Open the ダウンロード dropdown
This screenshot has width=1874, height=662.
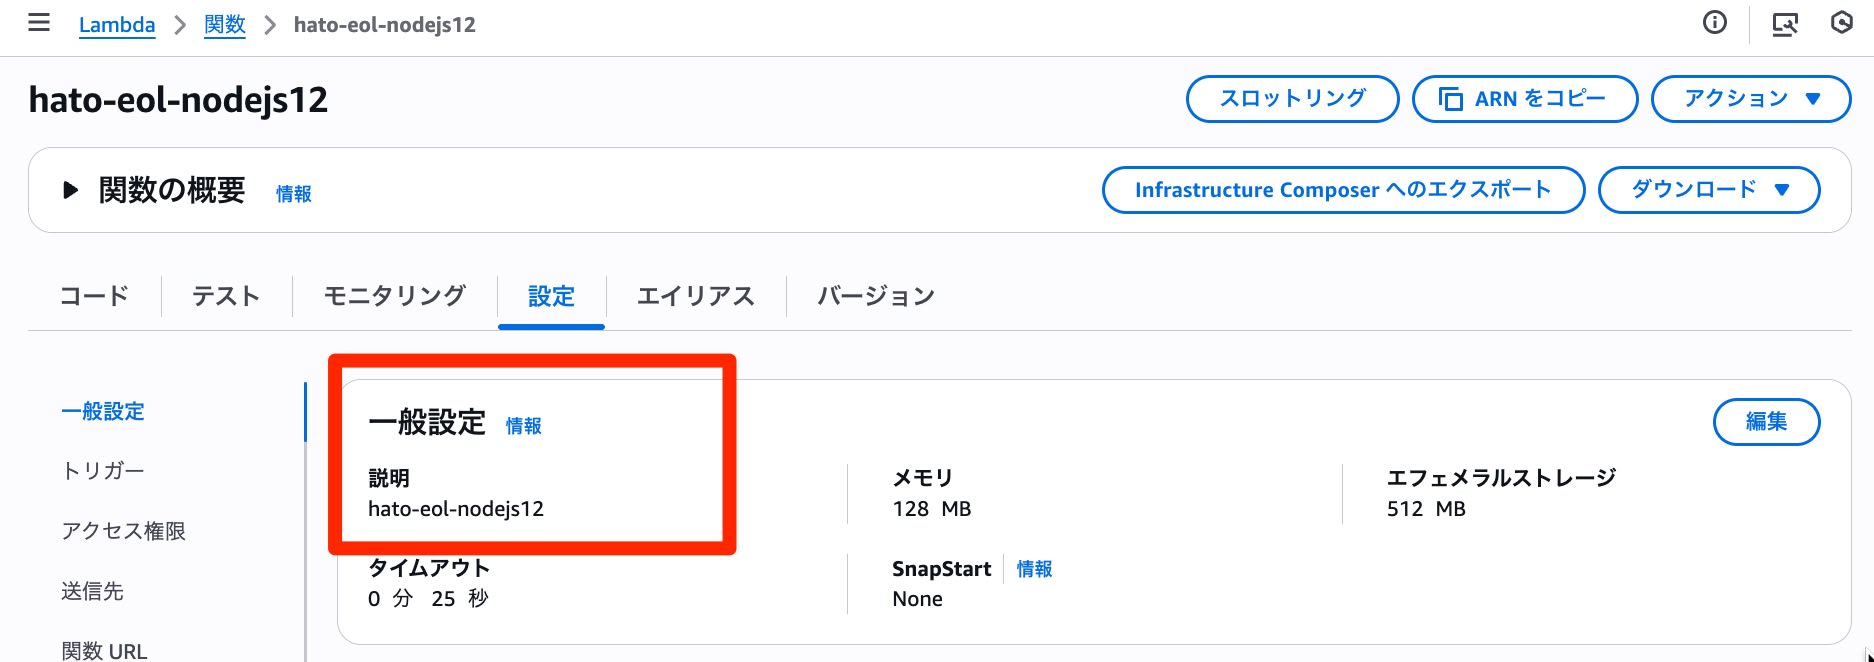click(x=1708, y=190)
